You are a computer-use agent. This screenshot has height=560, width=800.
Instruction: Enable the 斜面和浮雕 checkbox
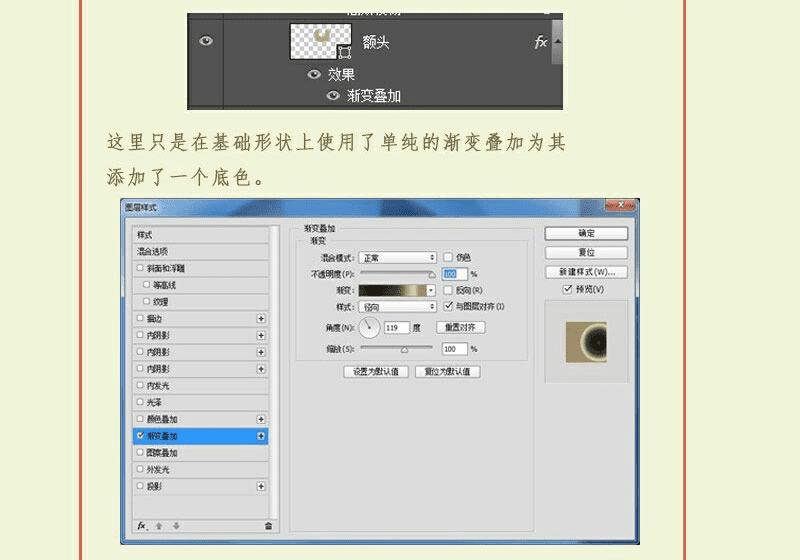tap(140, 268)
